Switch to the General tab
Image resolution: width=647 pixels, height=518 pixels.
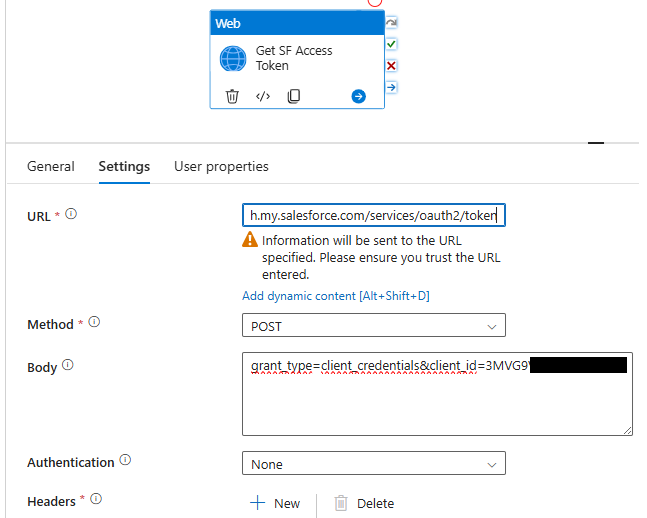click(x=50, y=166)
